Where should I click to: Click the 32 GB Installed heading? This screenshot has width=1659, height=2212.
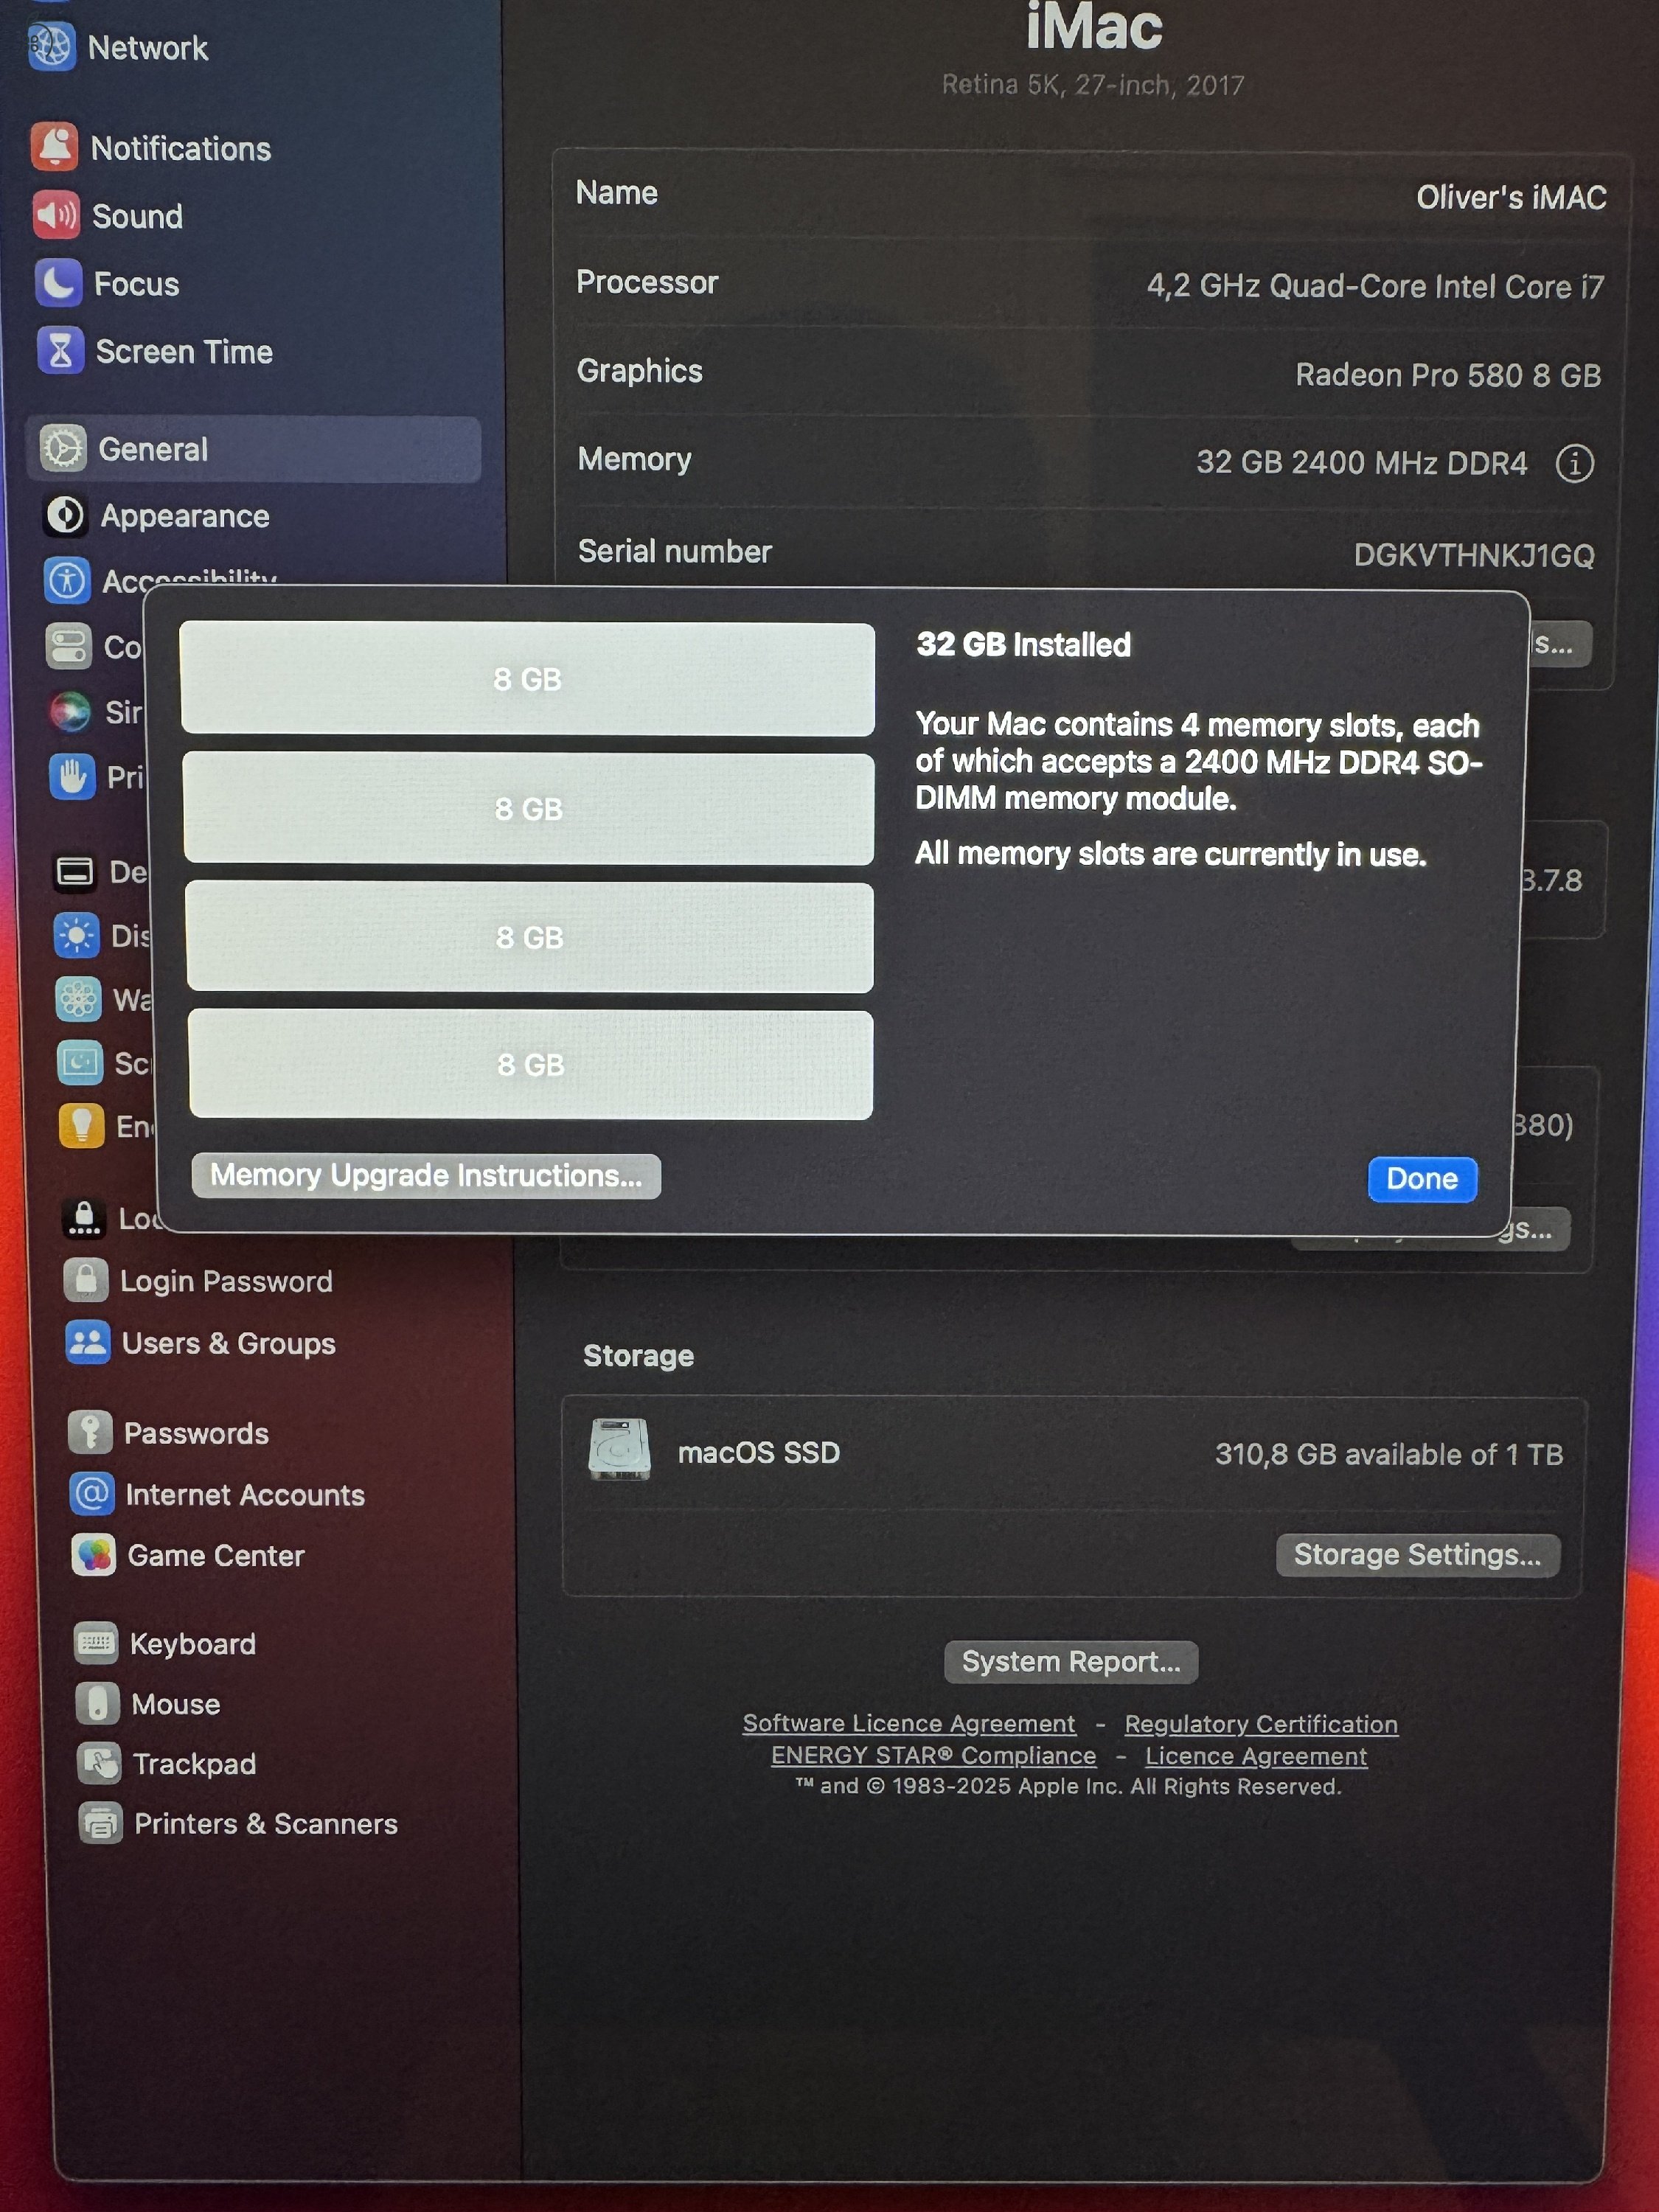coord(1024,644)
